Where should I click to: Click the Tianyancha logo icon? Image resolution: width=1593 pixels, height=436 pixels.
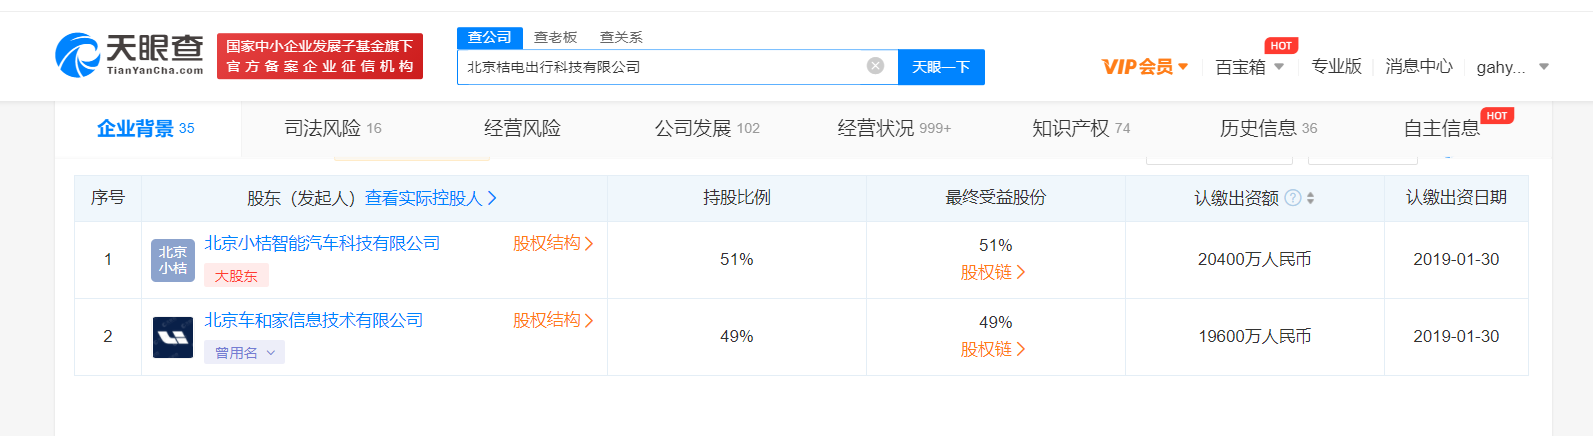coord(78,55)
